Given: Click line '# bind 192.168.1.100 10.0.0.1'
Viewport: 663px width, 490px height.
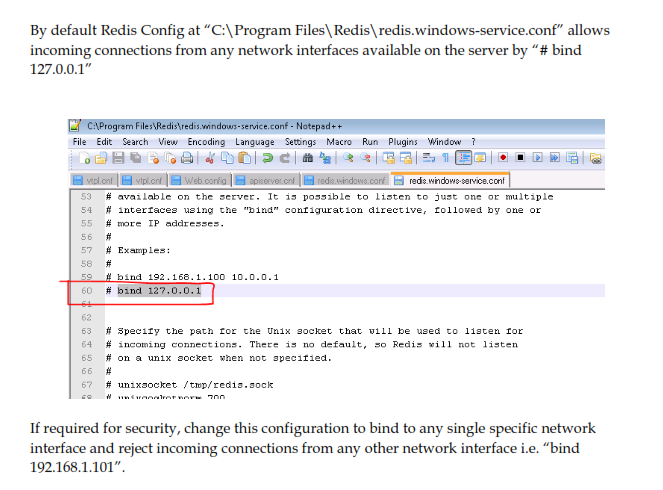Looking at the screenshot, I should 192,277.
